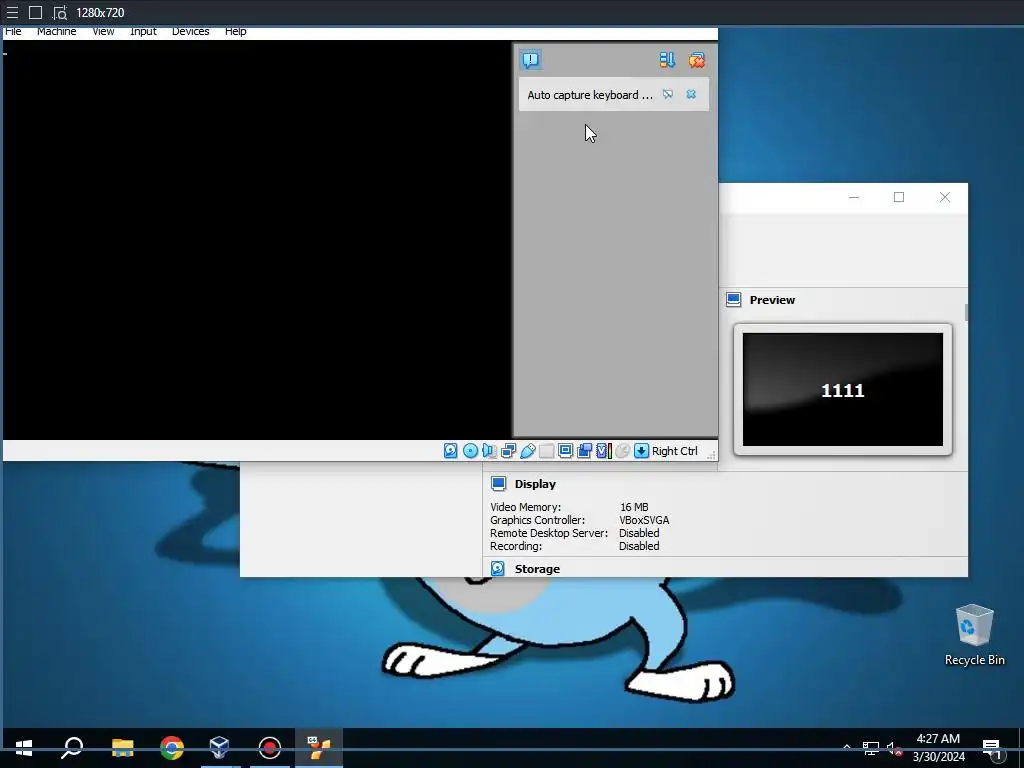Click the network adapters indicator
The width and height of the screenshot is (1024, 768).
click(x=509, y=451)
